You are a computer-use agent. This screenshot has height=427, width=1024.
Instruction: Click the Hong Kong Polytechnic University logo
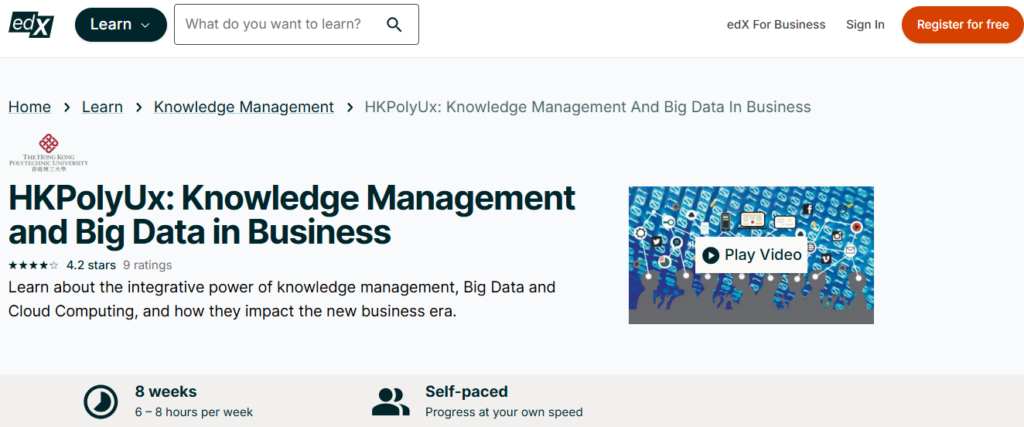click(x=48, y=152)
